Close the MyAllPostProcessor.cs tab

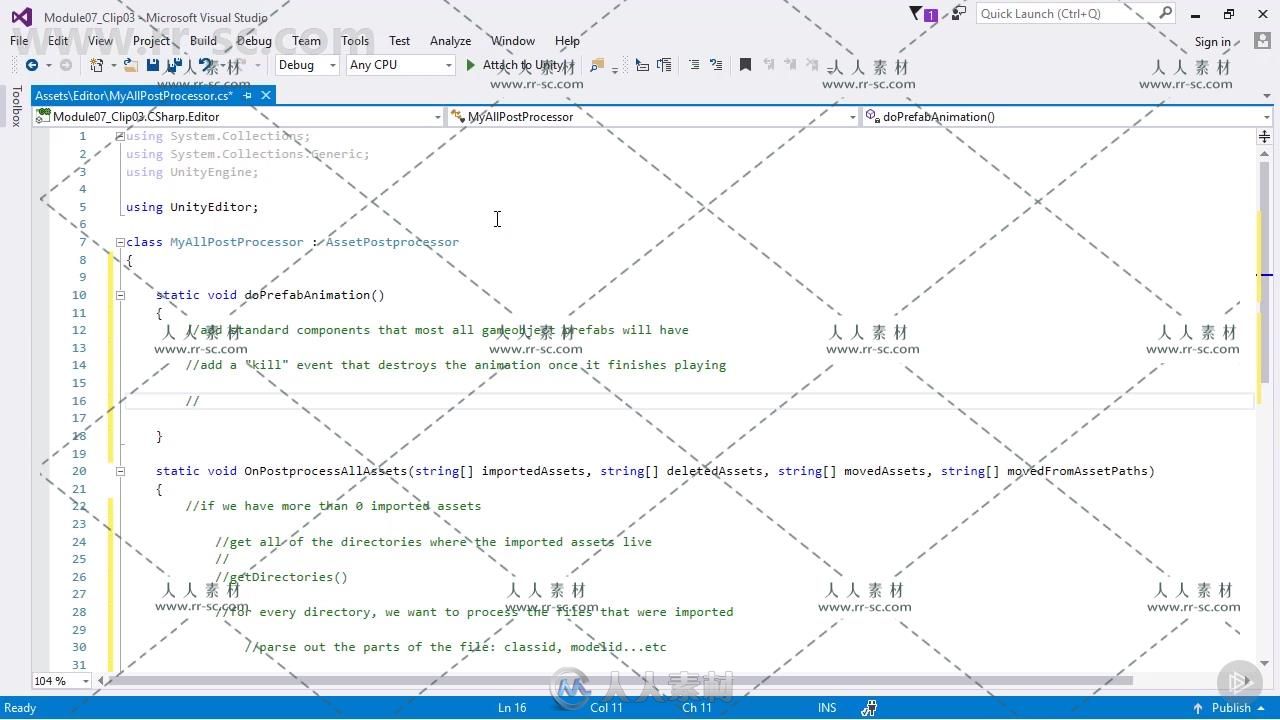tap(265, 95)
